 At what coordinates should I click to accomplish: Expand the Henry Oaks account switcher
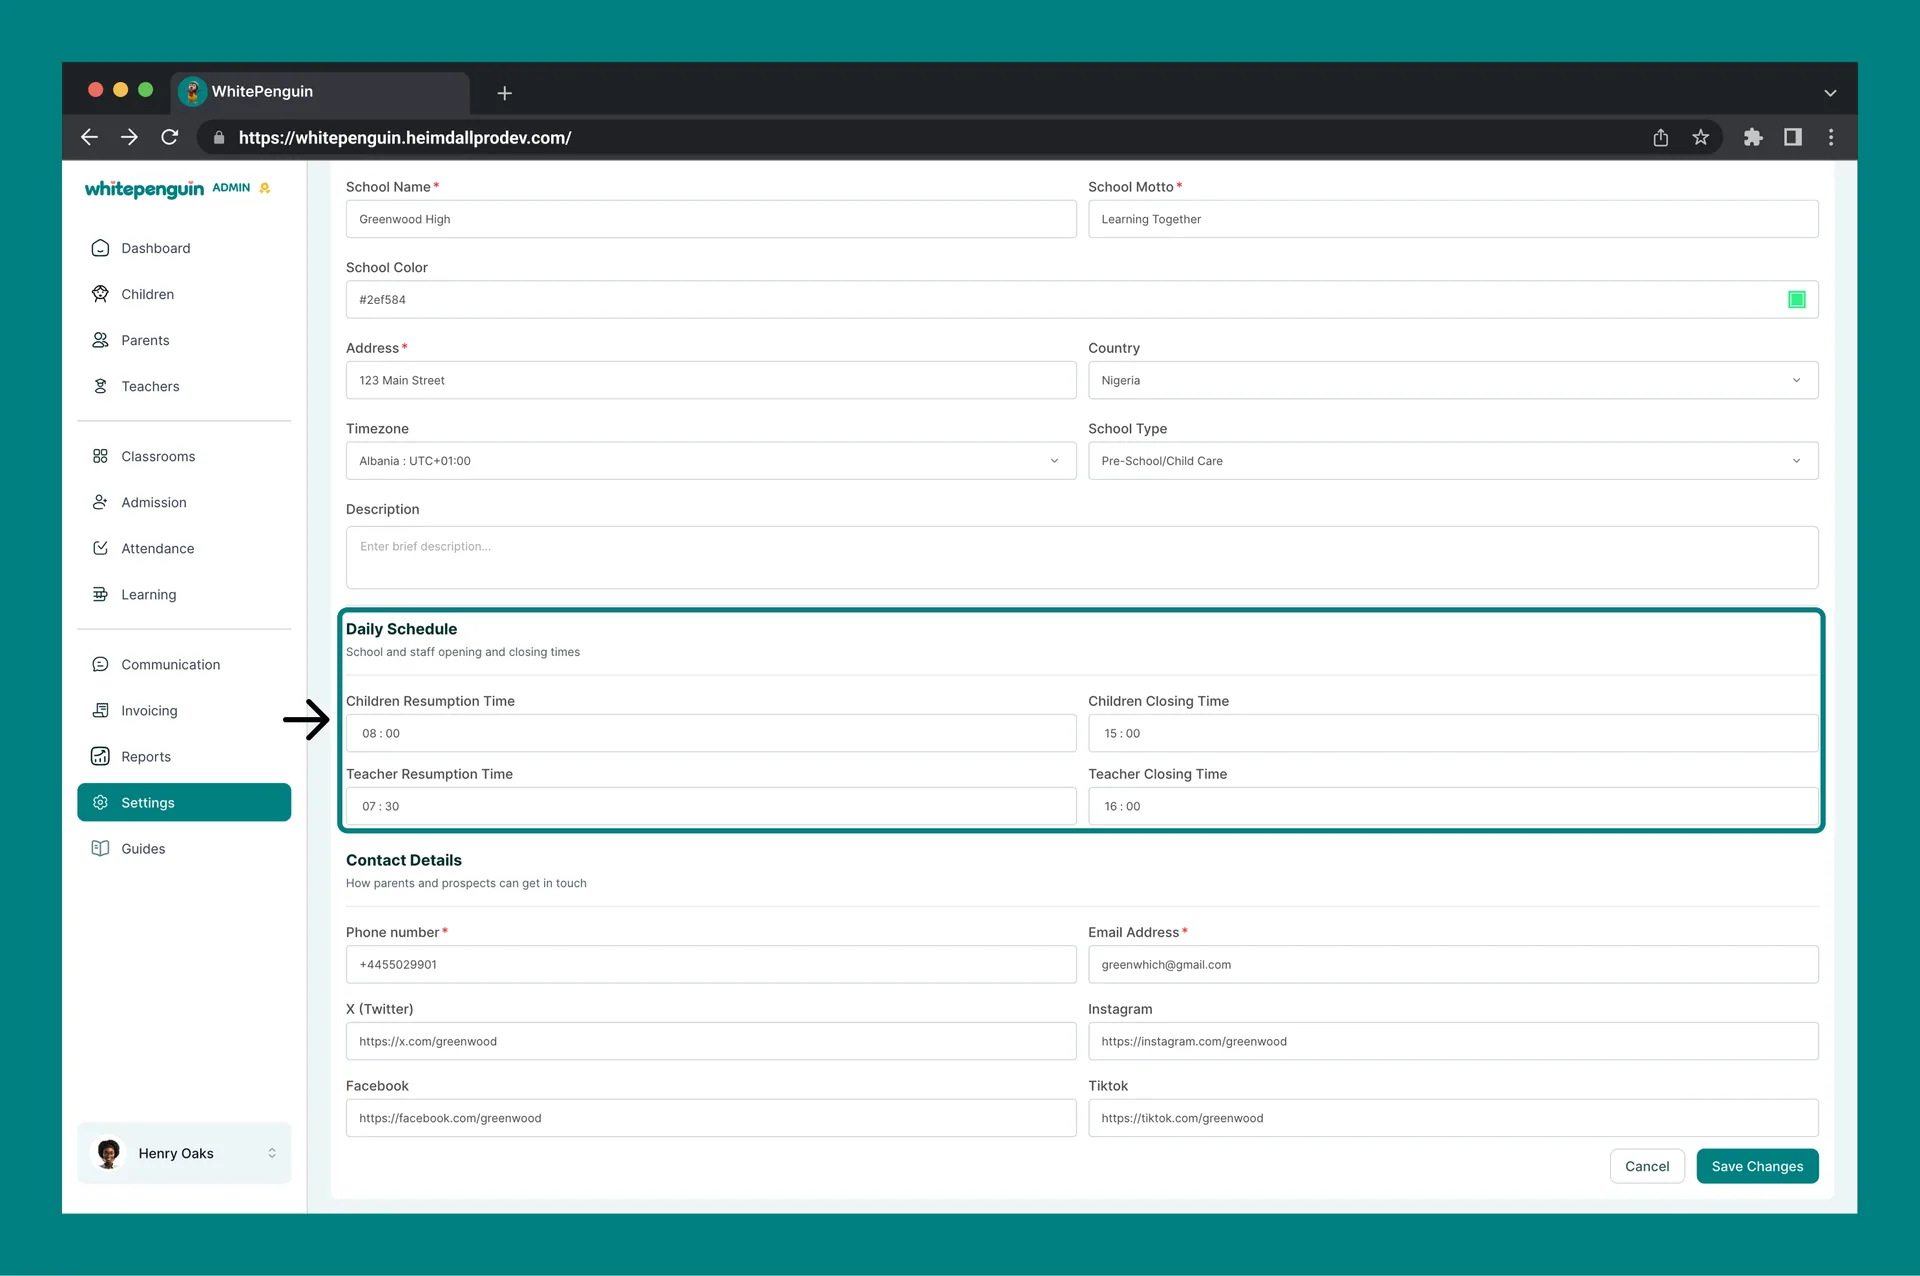(x=272, y=1153)
